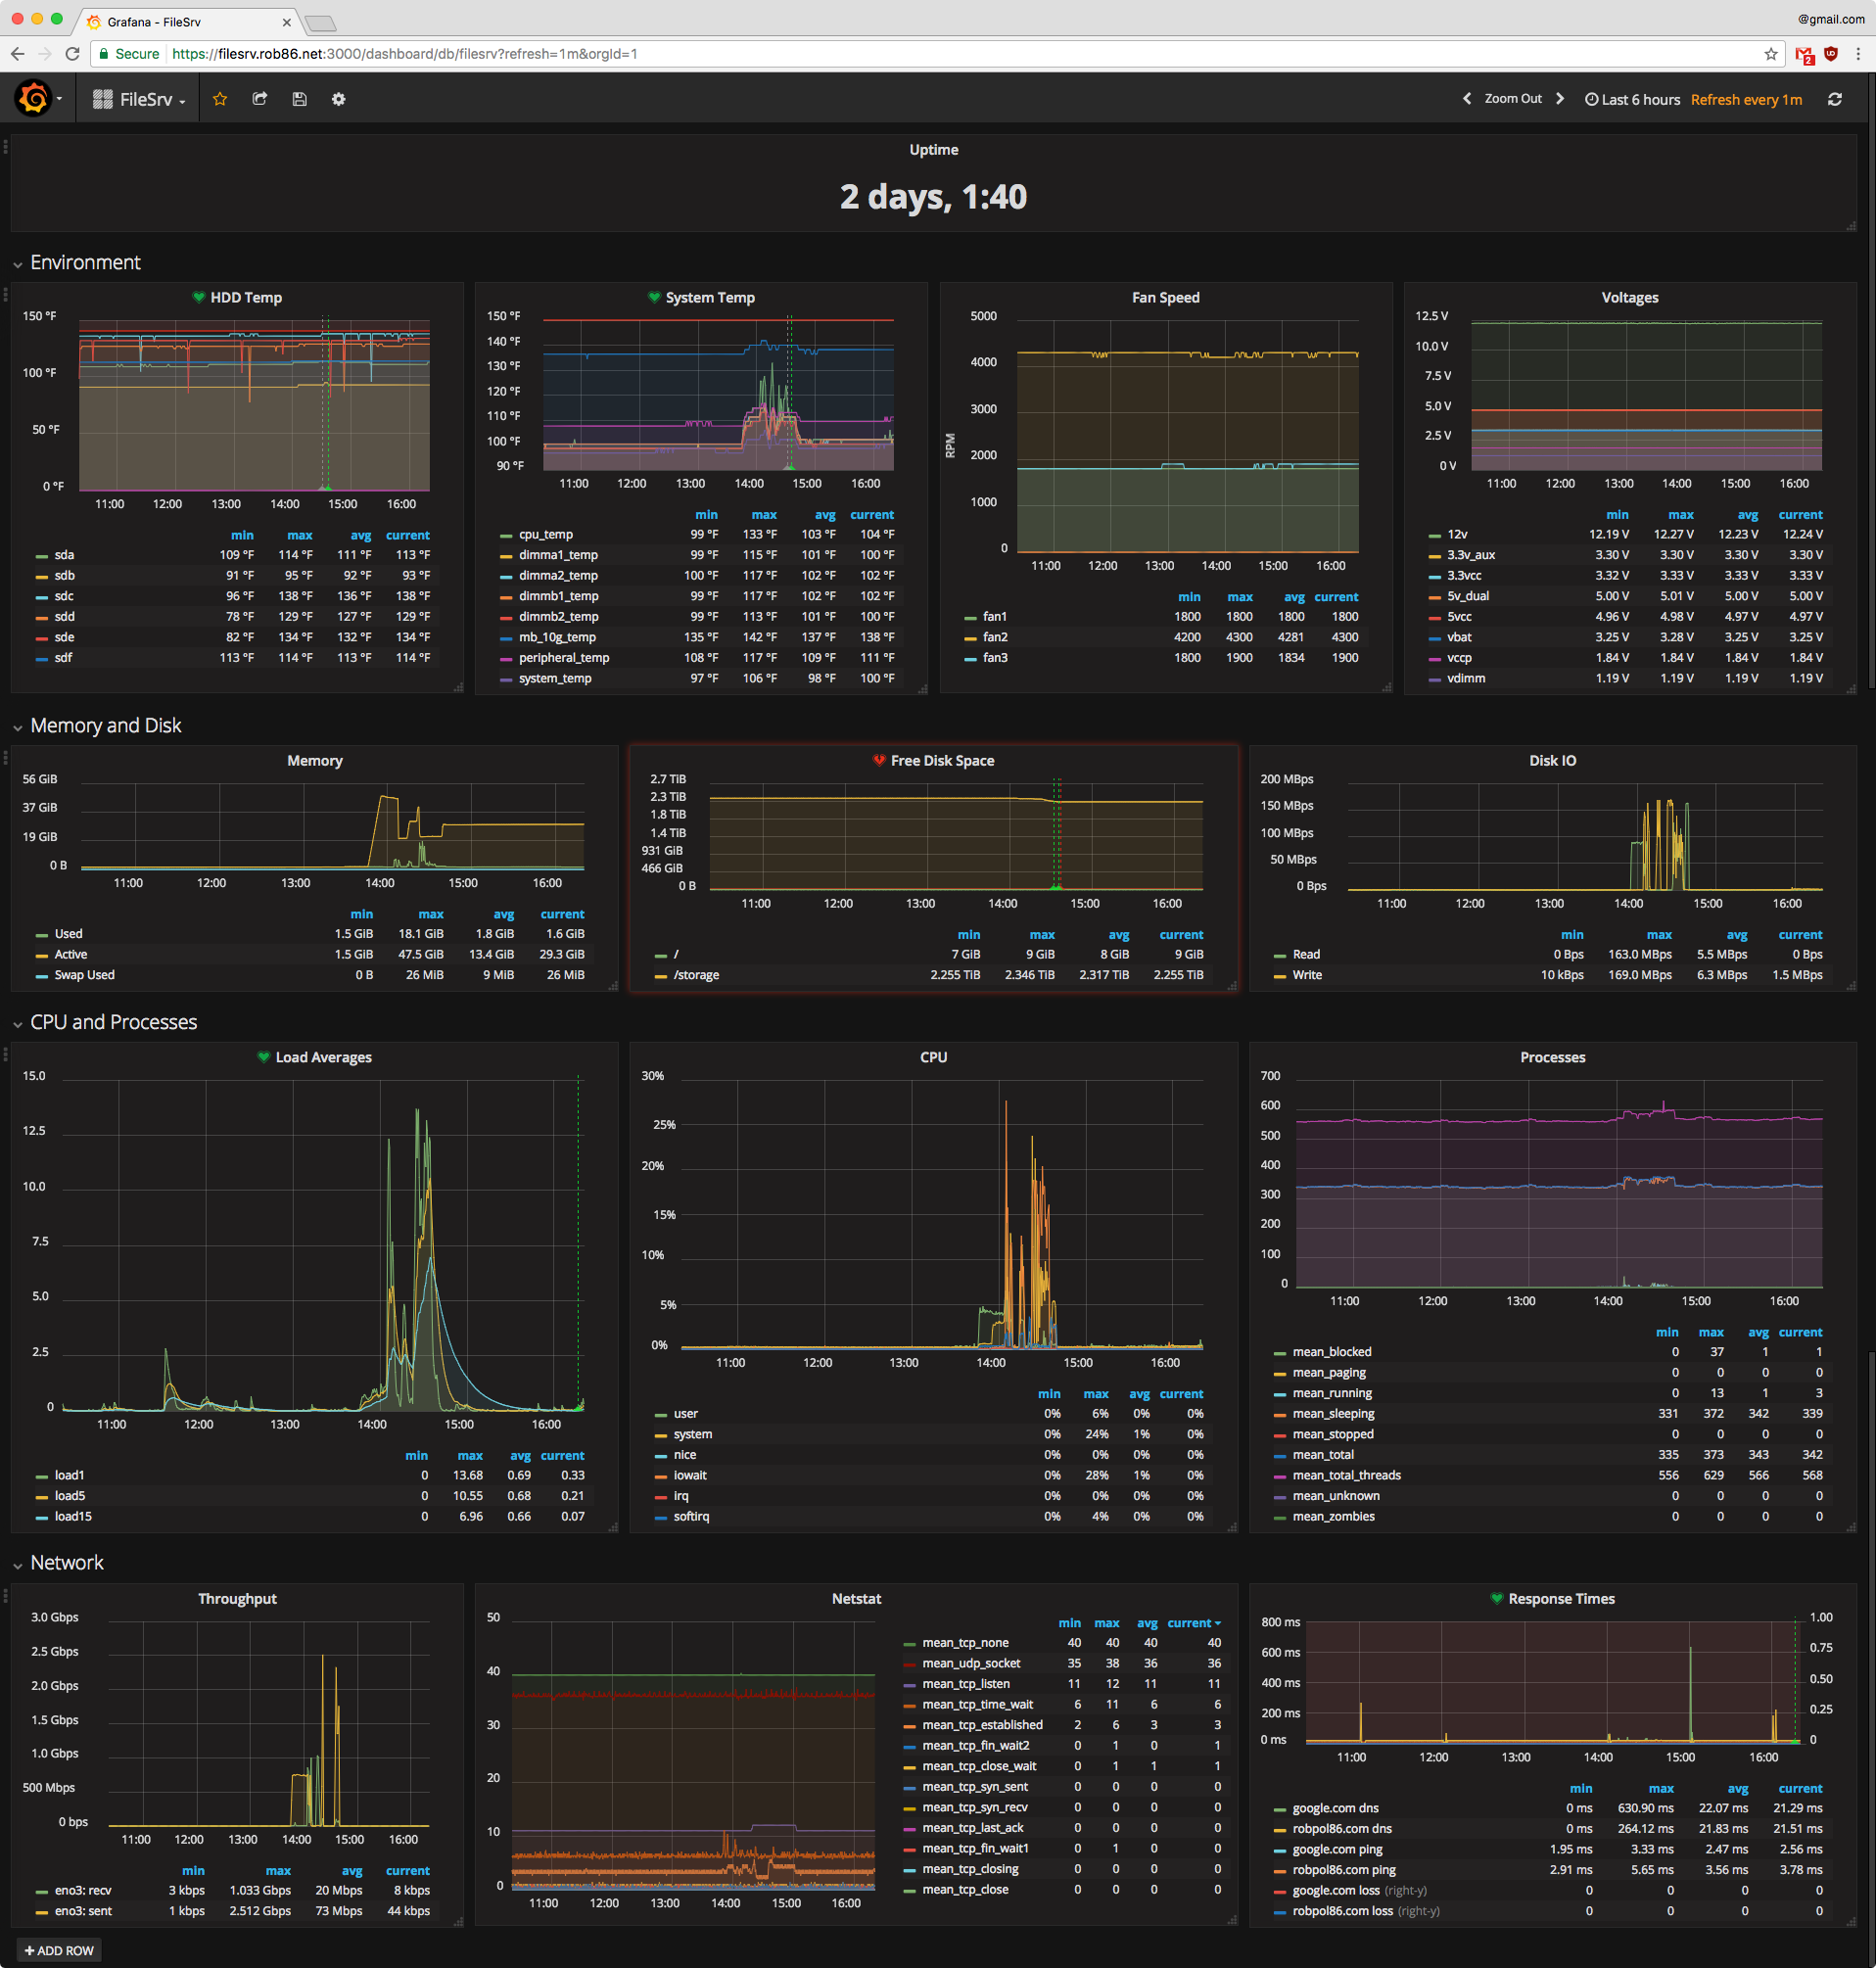Image resolution: width=1876 pixels, height=1968 pixels.
Task: Open the Uptime panel title menu
Action: pyautogui.click(x=933, y=150)
